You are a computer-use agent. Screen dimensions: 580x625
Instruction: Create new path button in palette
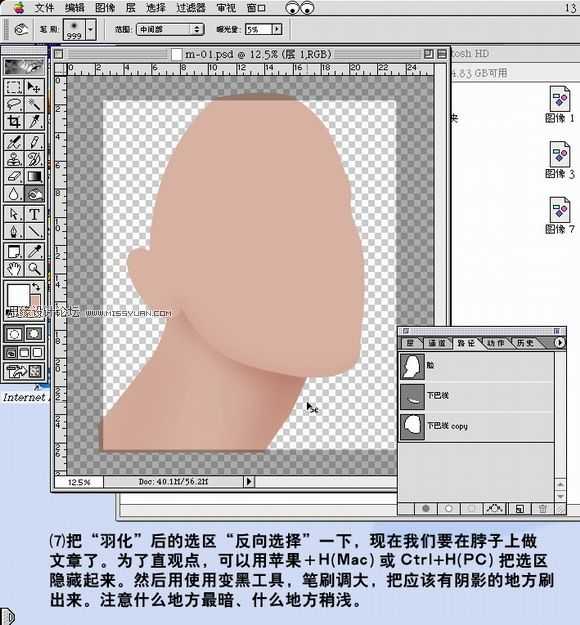coord(519,509)
